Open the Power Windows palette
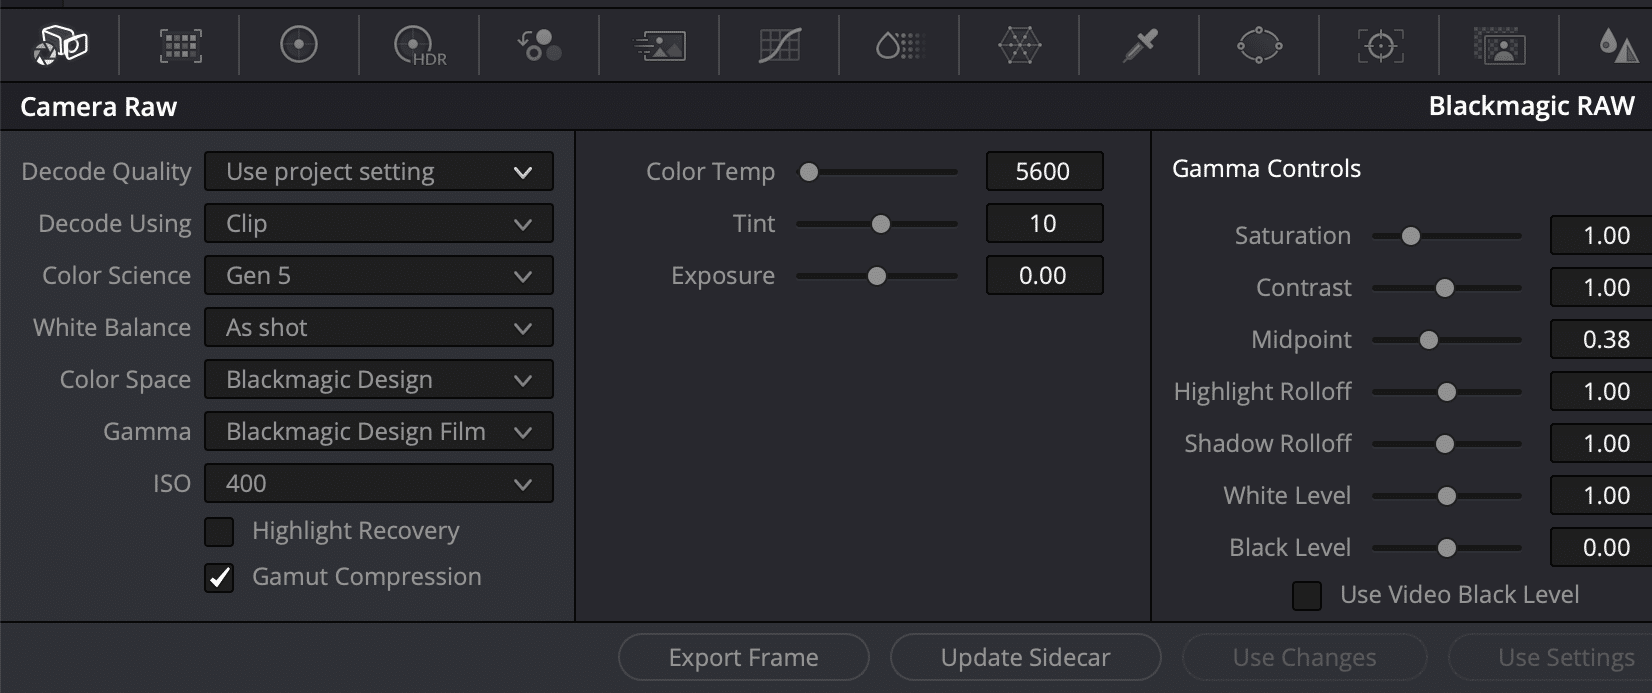This screenshot has height=693, width=1652. pyautogui.click(x=1258, y=45)
